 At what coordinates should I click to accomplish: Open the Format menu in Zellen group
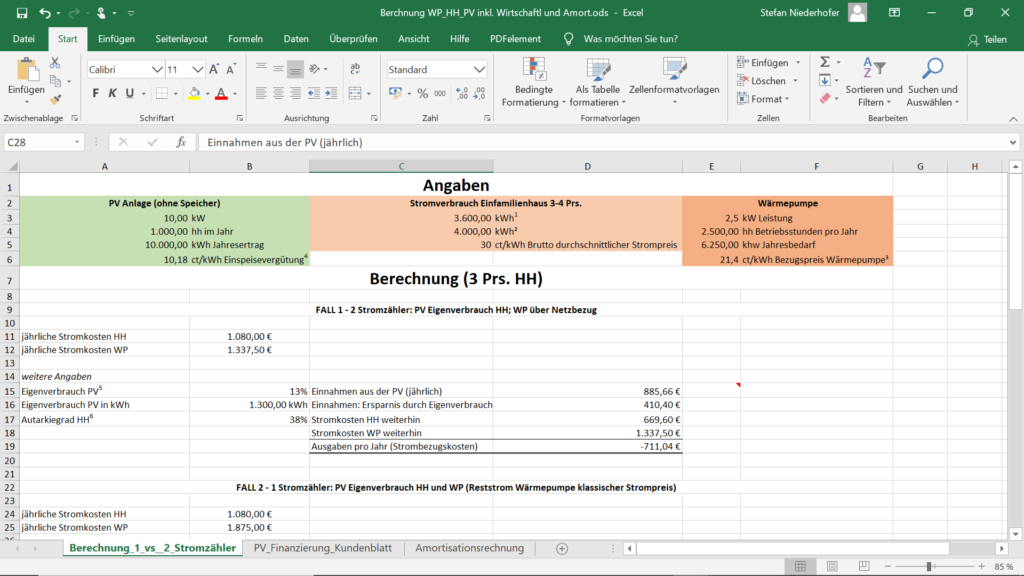[763, 99]
